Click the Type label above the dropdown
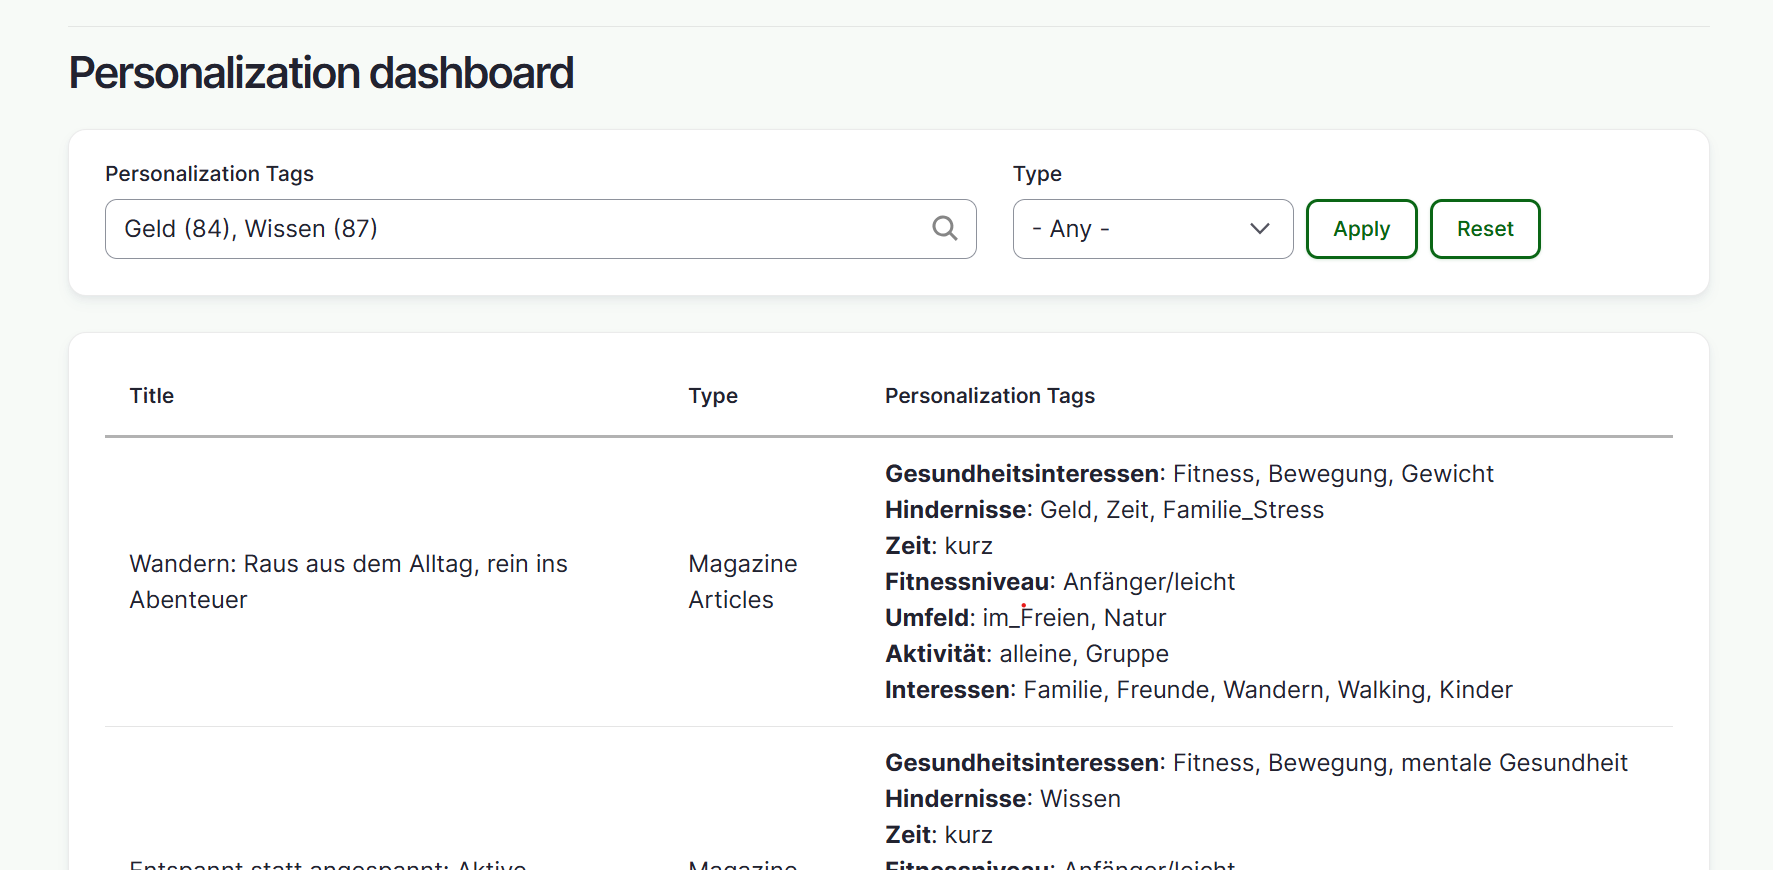 (1037, 174)
